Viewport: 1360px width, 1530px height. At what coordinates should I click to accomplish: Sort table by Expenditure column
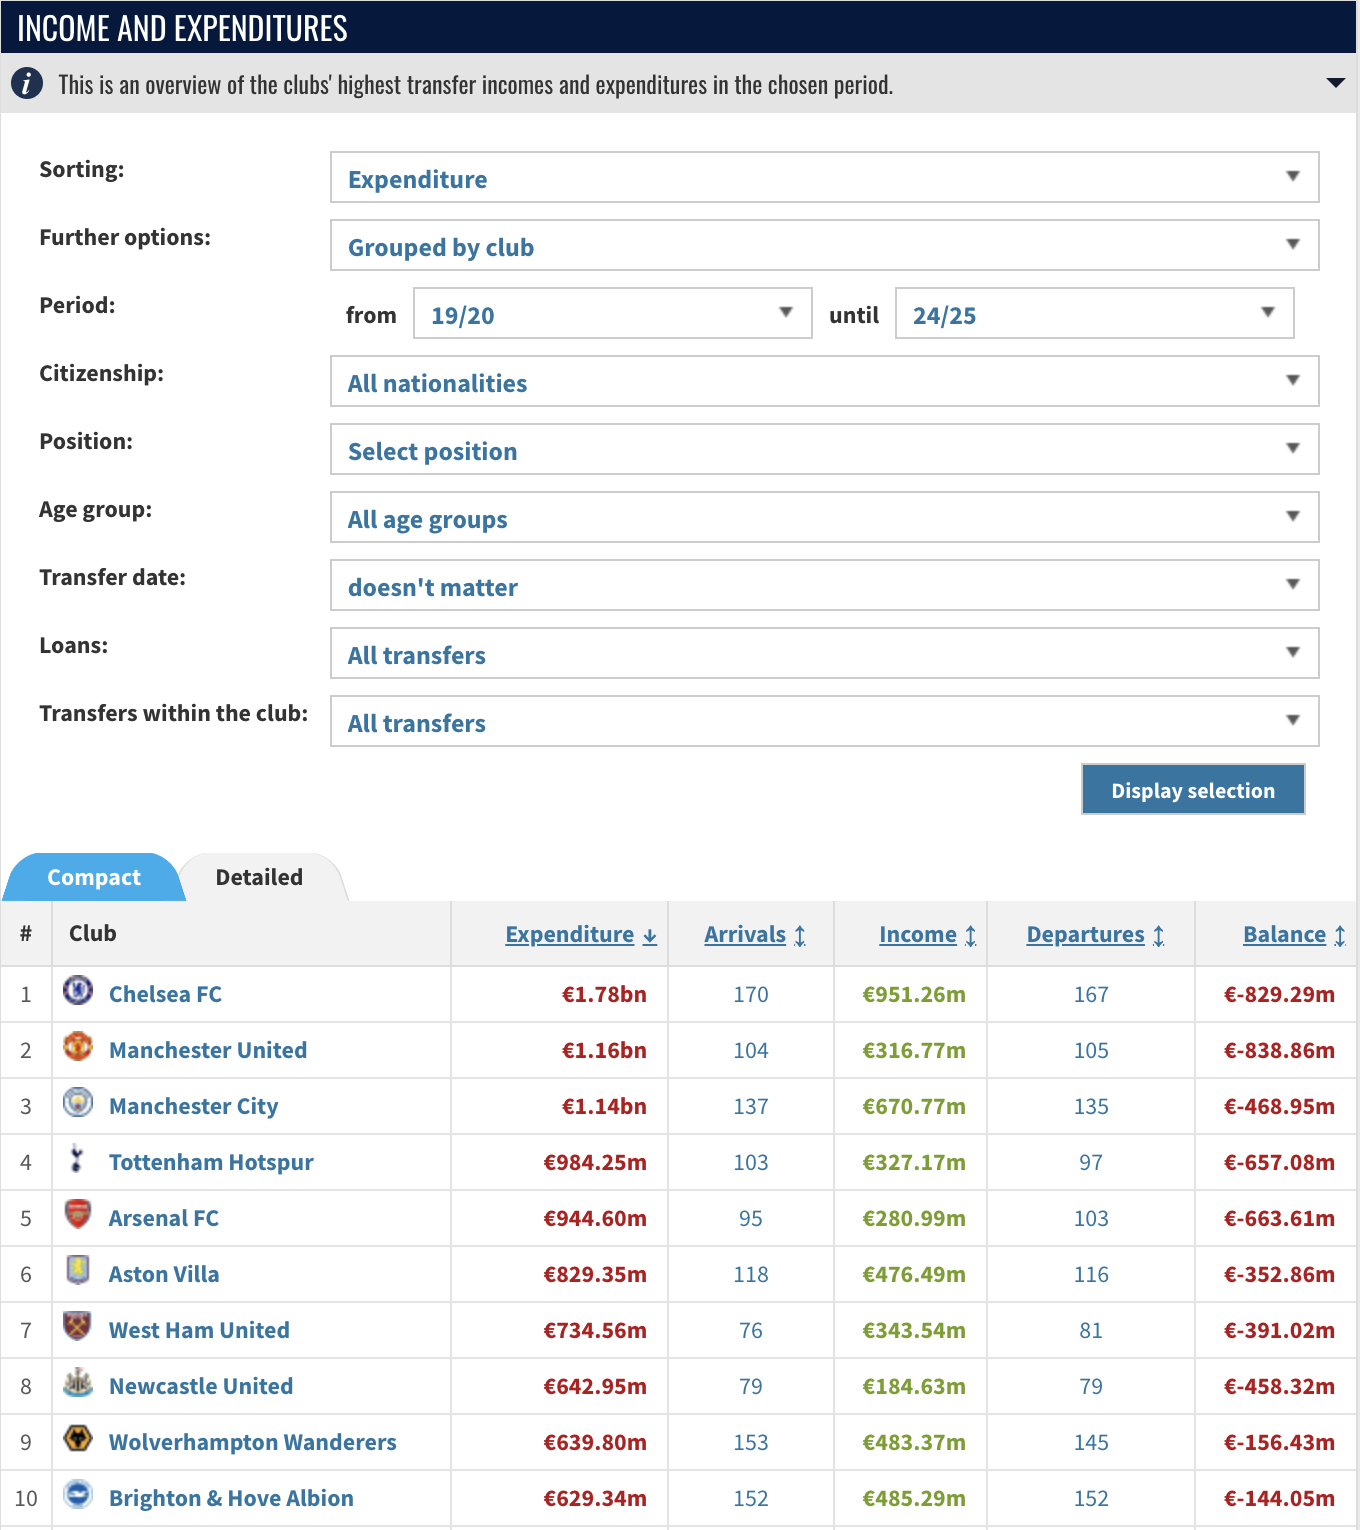tap(569, 934)
